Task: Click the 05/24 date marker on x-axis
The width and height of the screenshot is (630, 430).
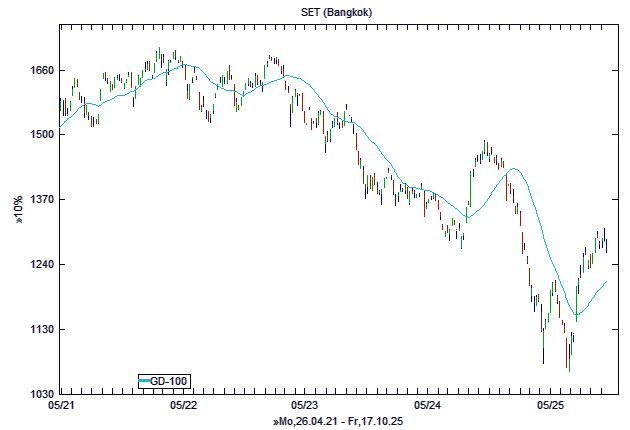Action: 428,406
